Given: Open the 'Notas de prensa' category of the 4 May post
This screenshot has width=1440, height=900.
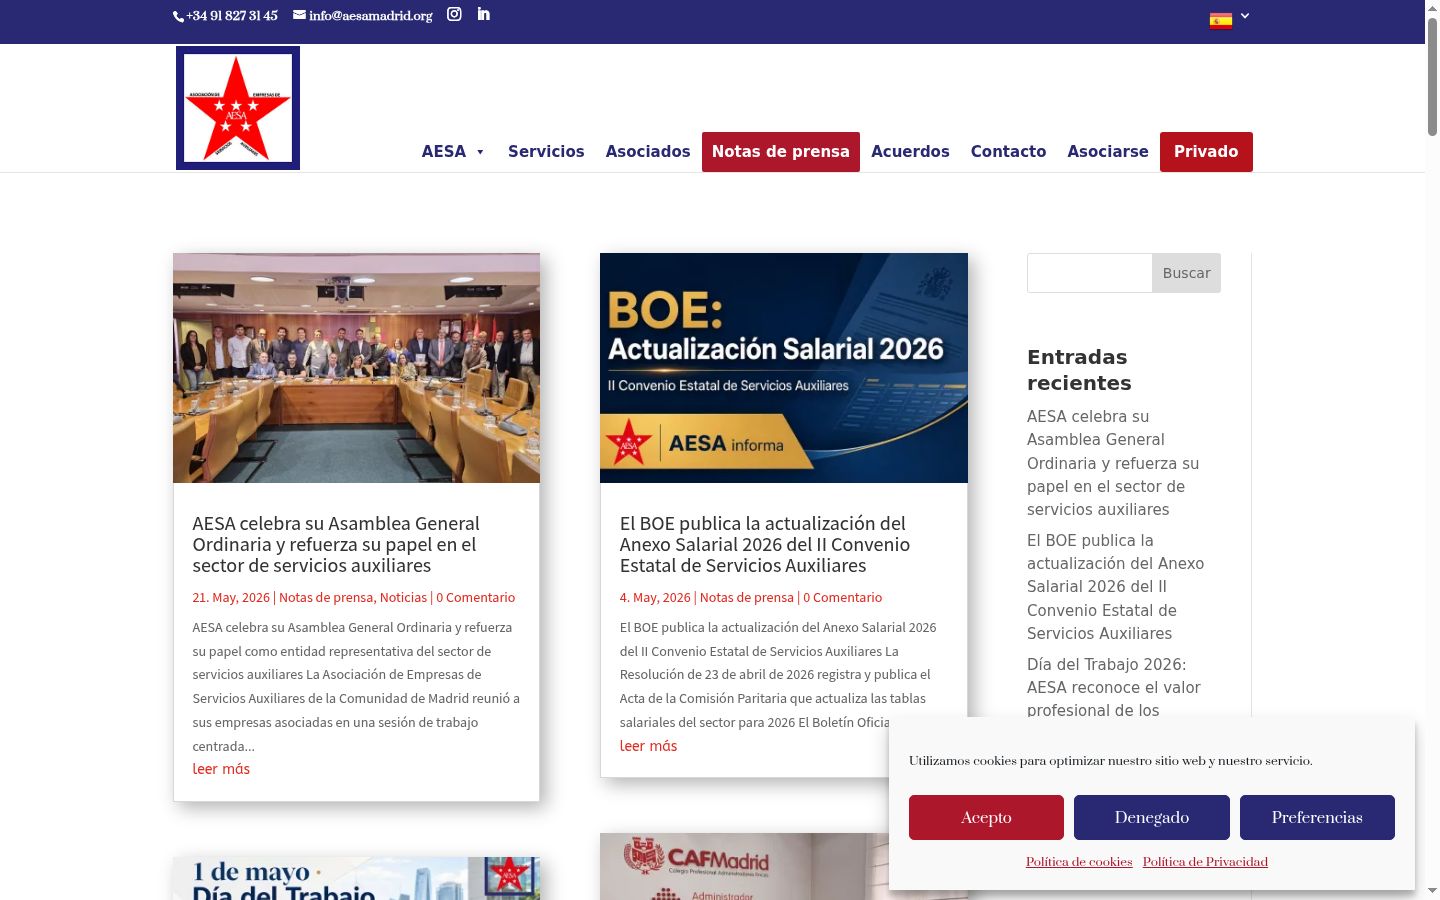Looking at the screenshot, I should click(x=747, y=598).
